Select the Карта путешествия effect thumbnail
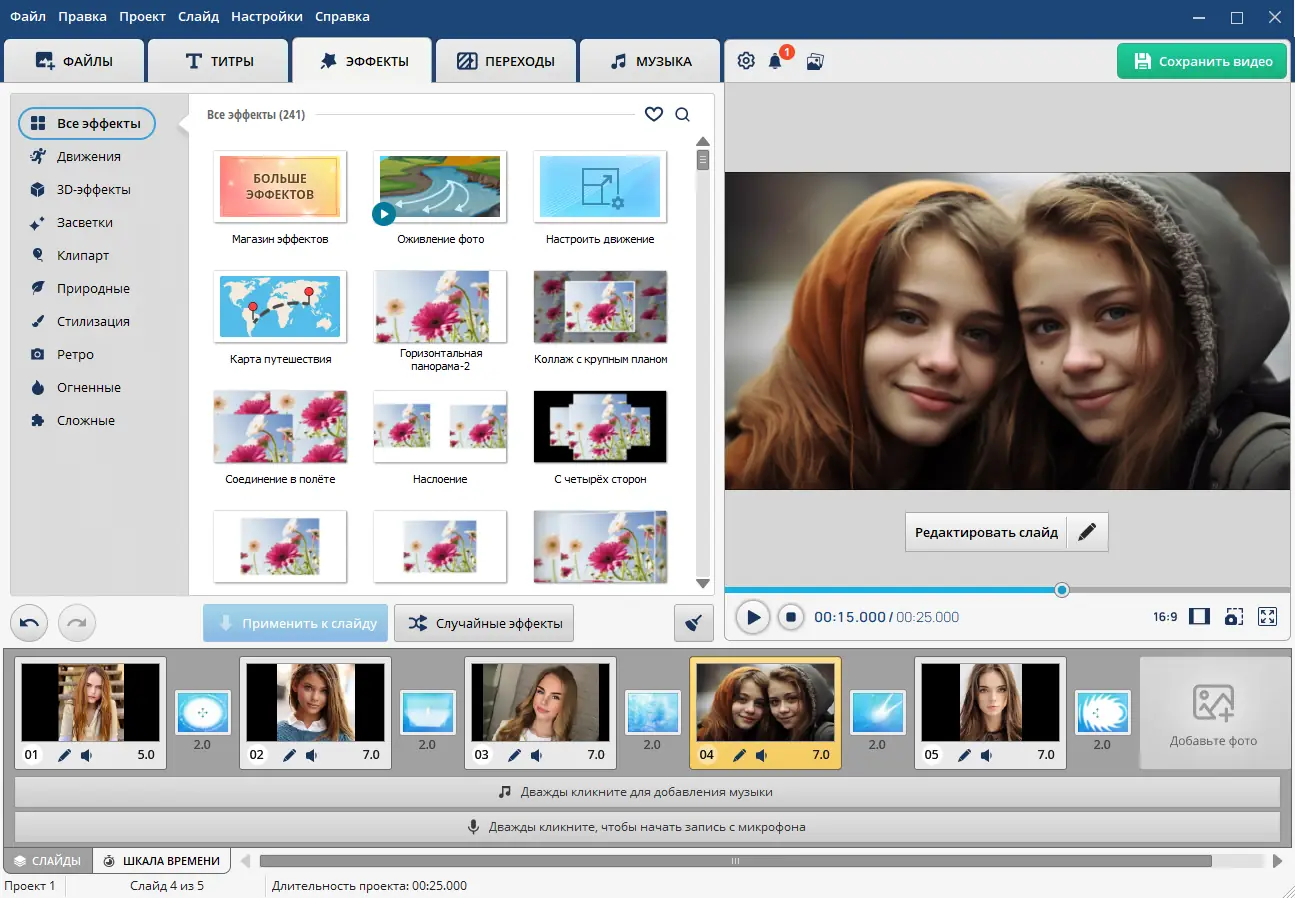1295x898 pixels. [x=280, y=307]
